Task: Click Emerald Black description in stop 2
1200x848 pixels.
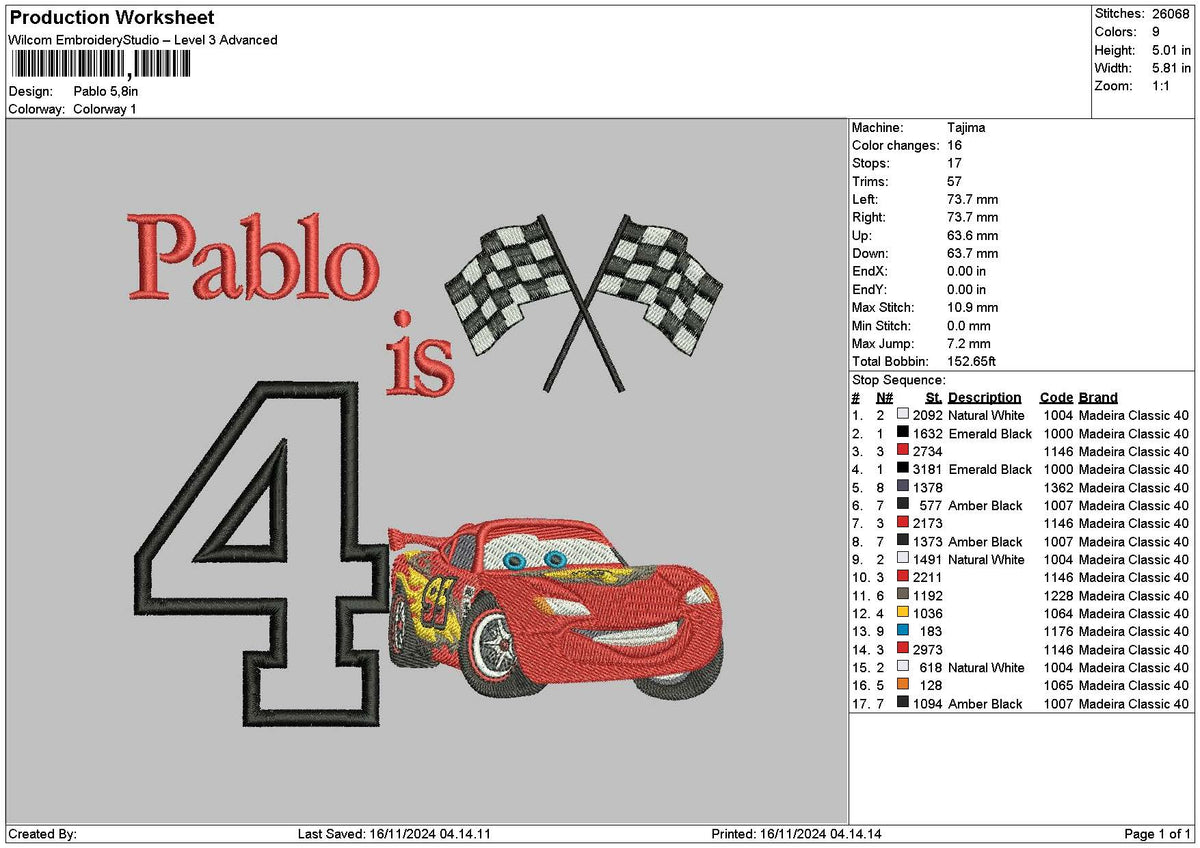Action: [x=990, y=433]
